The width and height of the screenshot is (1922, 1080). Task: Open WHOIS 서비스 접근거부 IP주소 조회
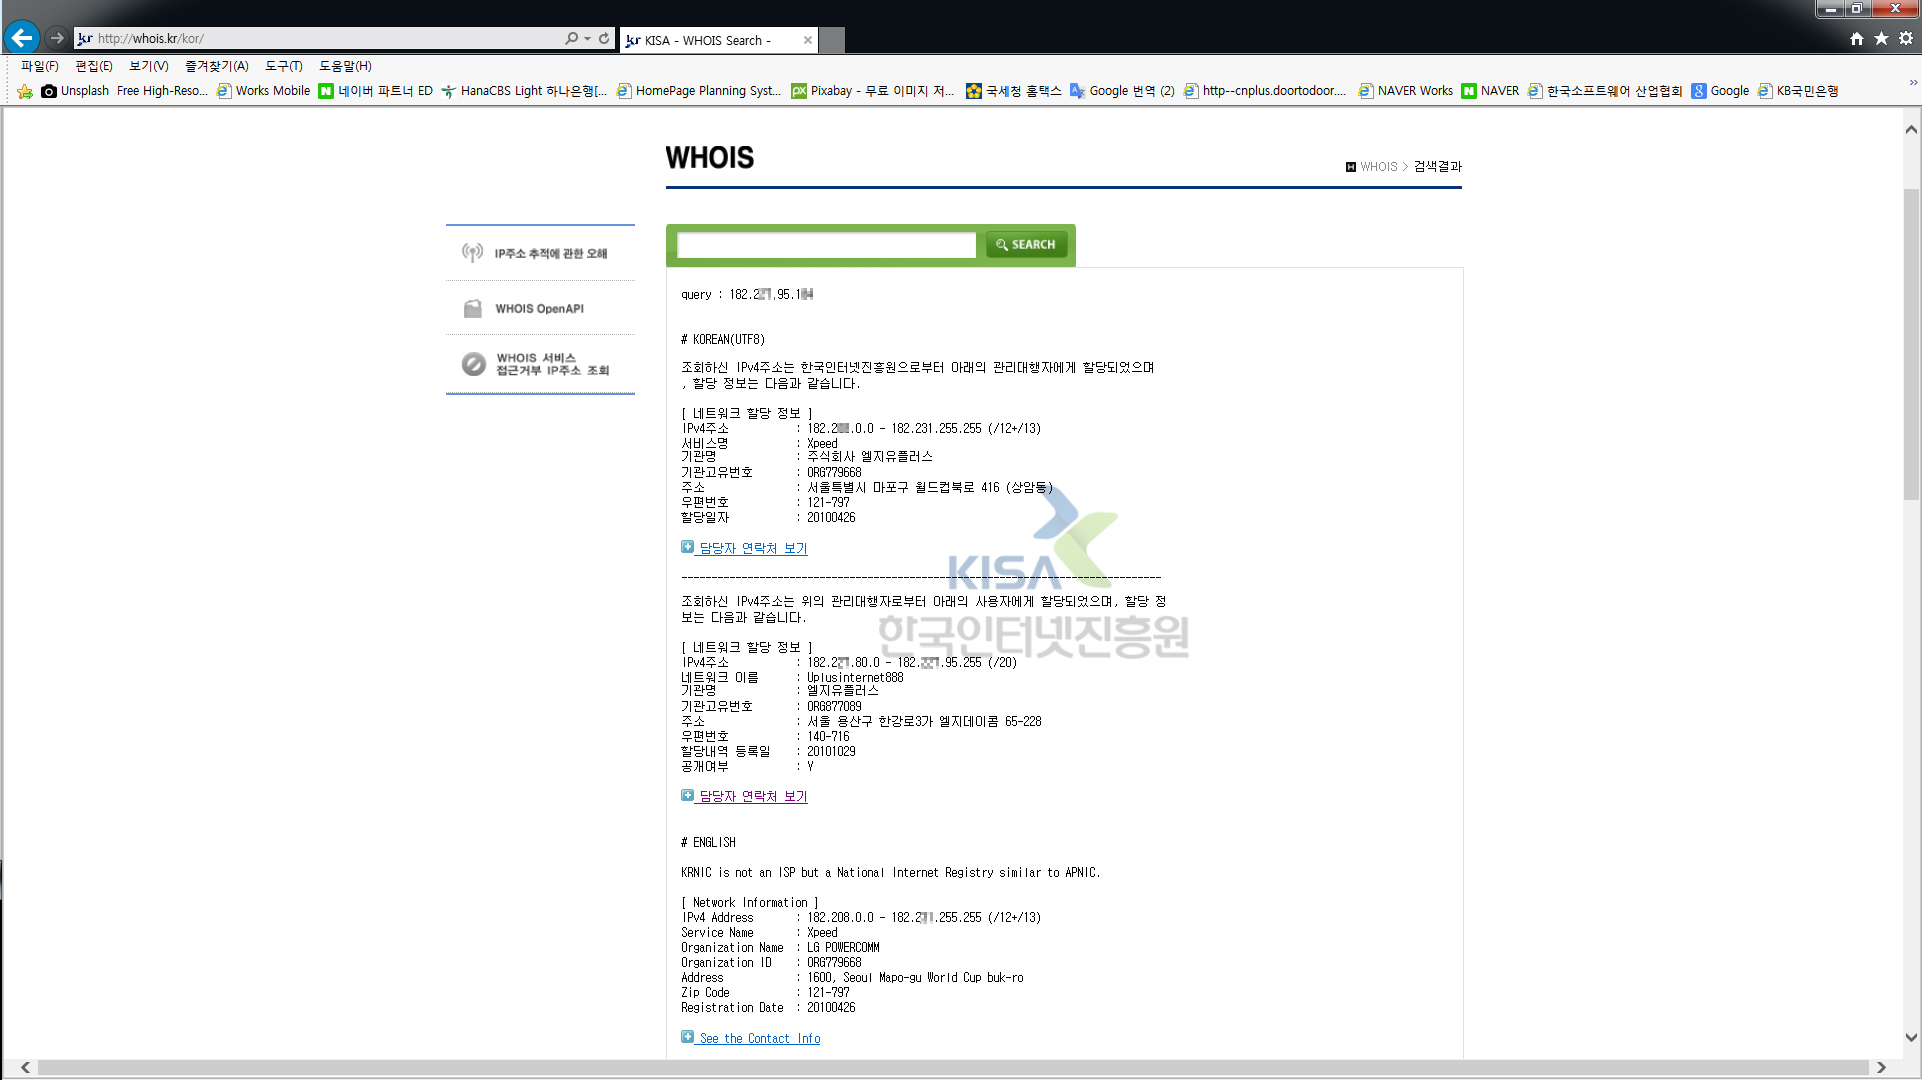(x=540, y=364)
